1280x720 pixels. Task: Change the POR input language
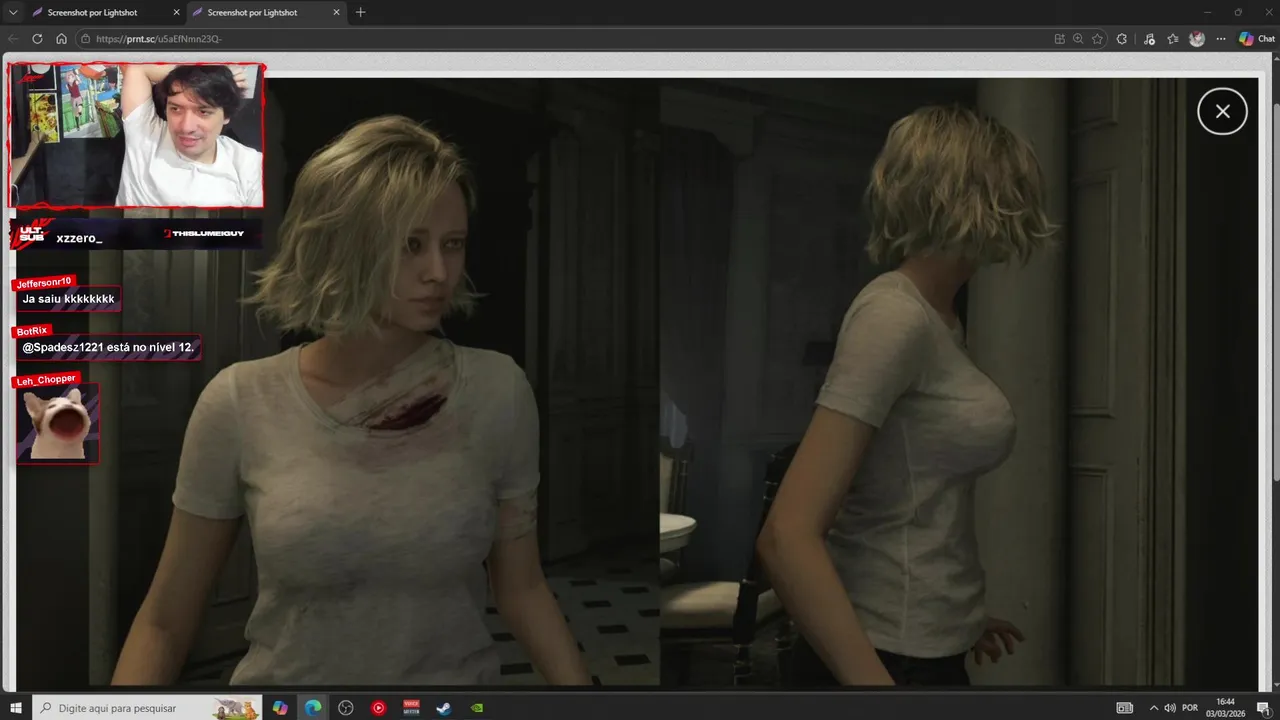1190,708
